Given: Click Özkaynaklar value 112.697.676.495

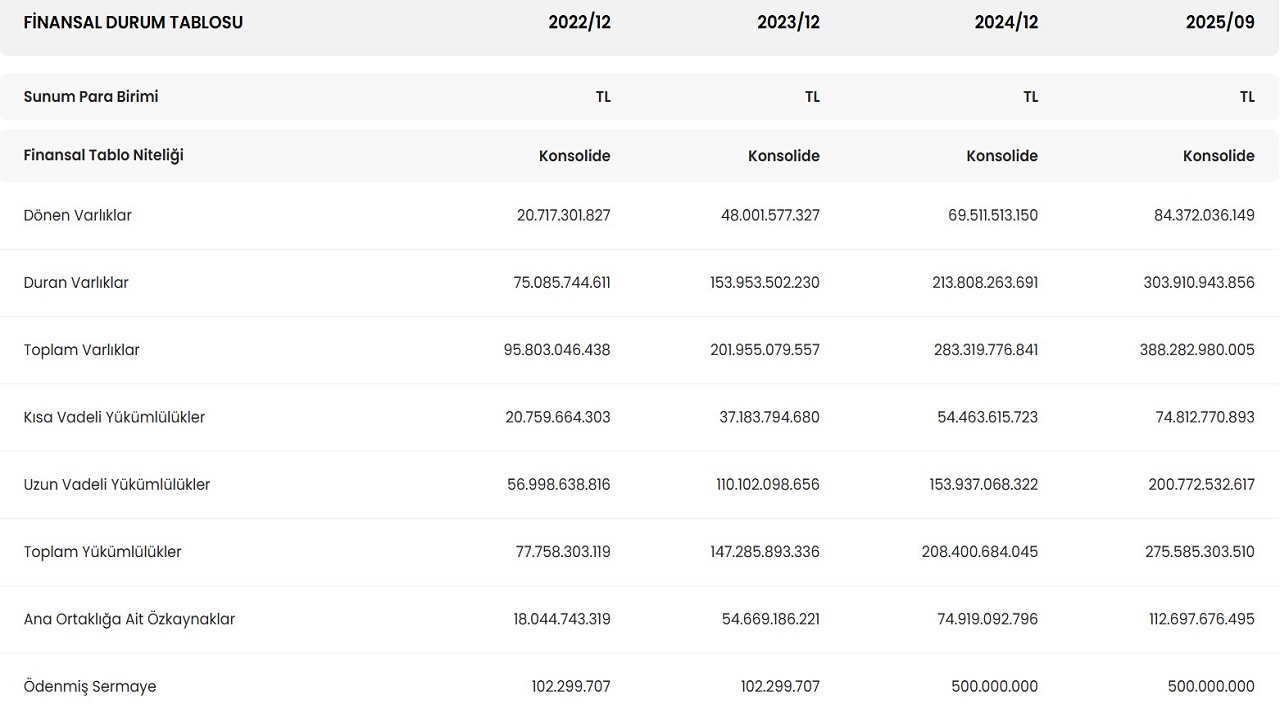Looking at the screenshot, I should pyautogui.click(x=1201, y=619).
